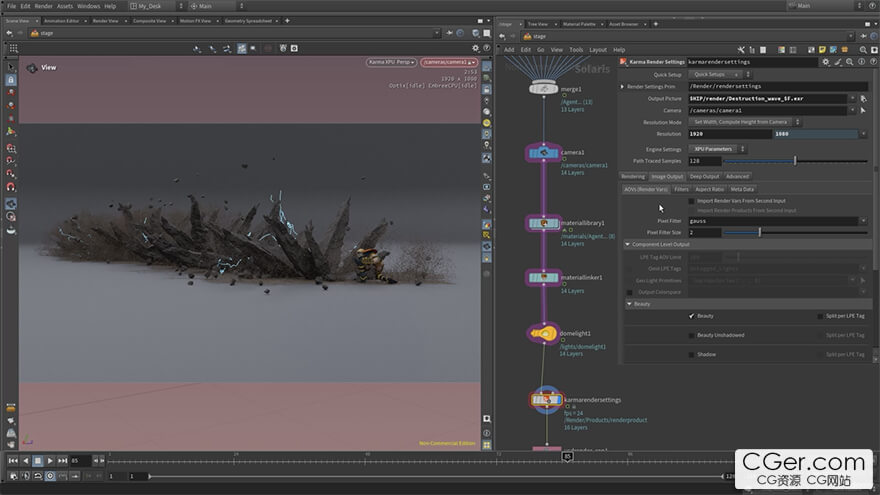The width and height of the screenshot is (880, 495).
Task: Toggle the real-time playback clock icon
Action: click(50, 476)
